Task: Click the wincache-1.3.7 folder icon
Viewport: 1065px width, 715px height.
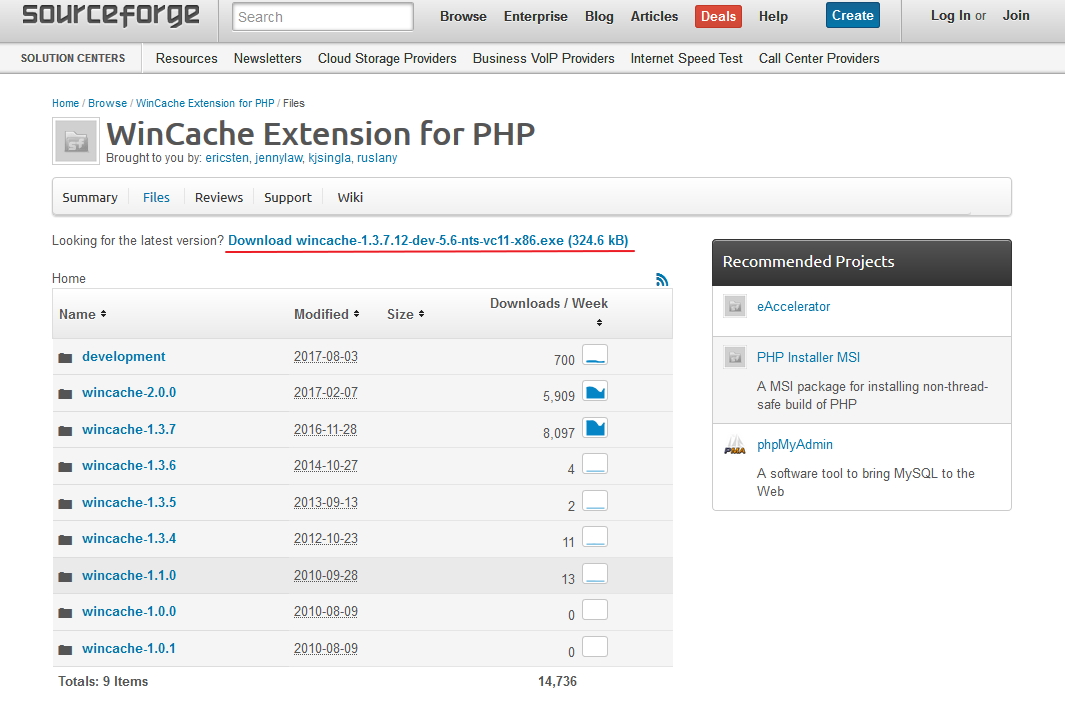Action: click(65, 430)
